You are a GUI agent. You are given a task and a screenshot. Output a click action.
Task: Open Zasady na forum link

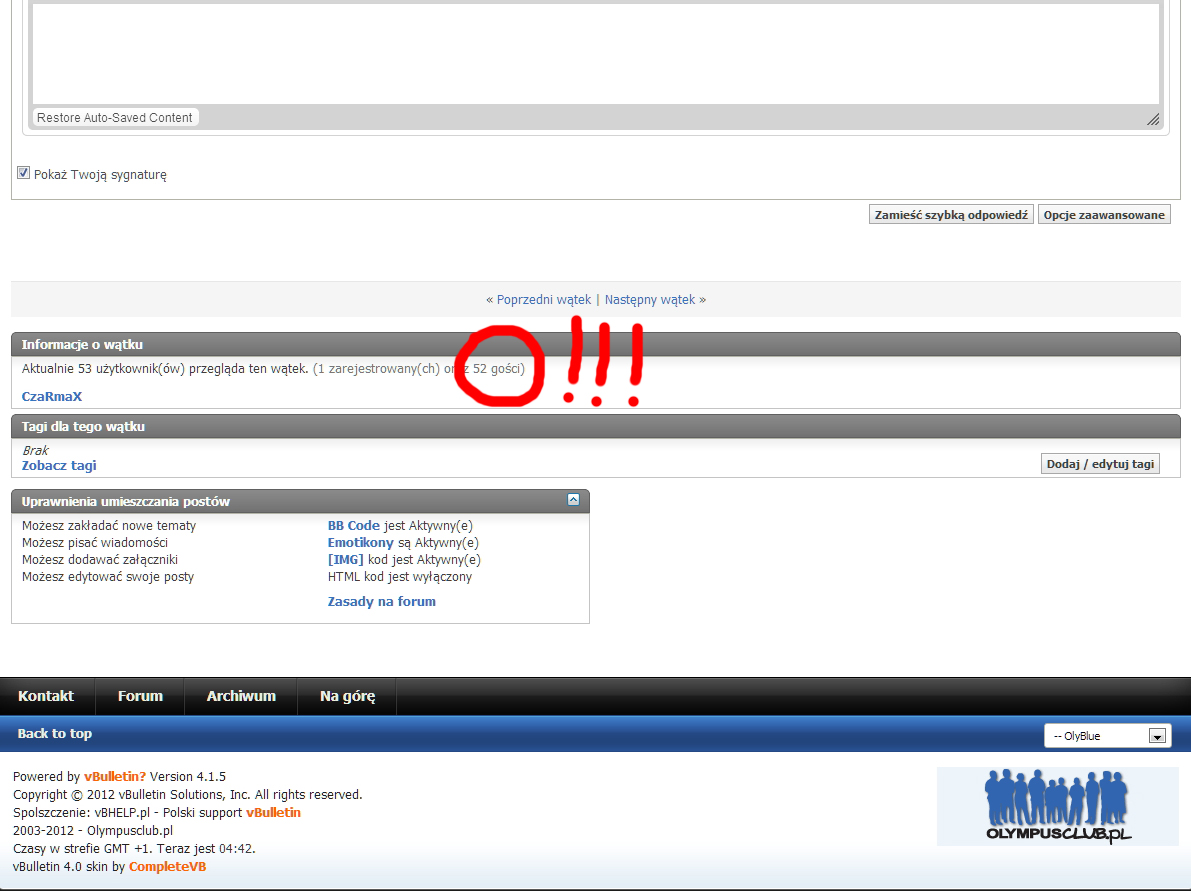tap(382, 602)
